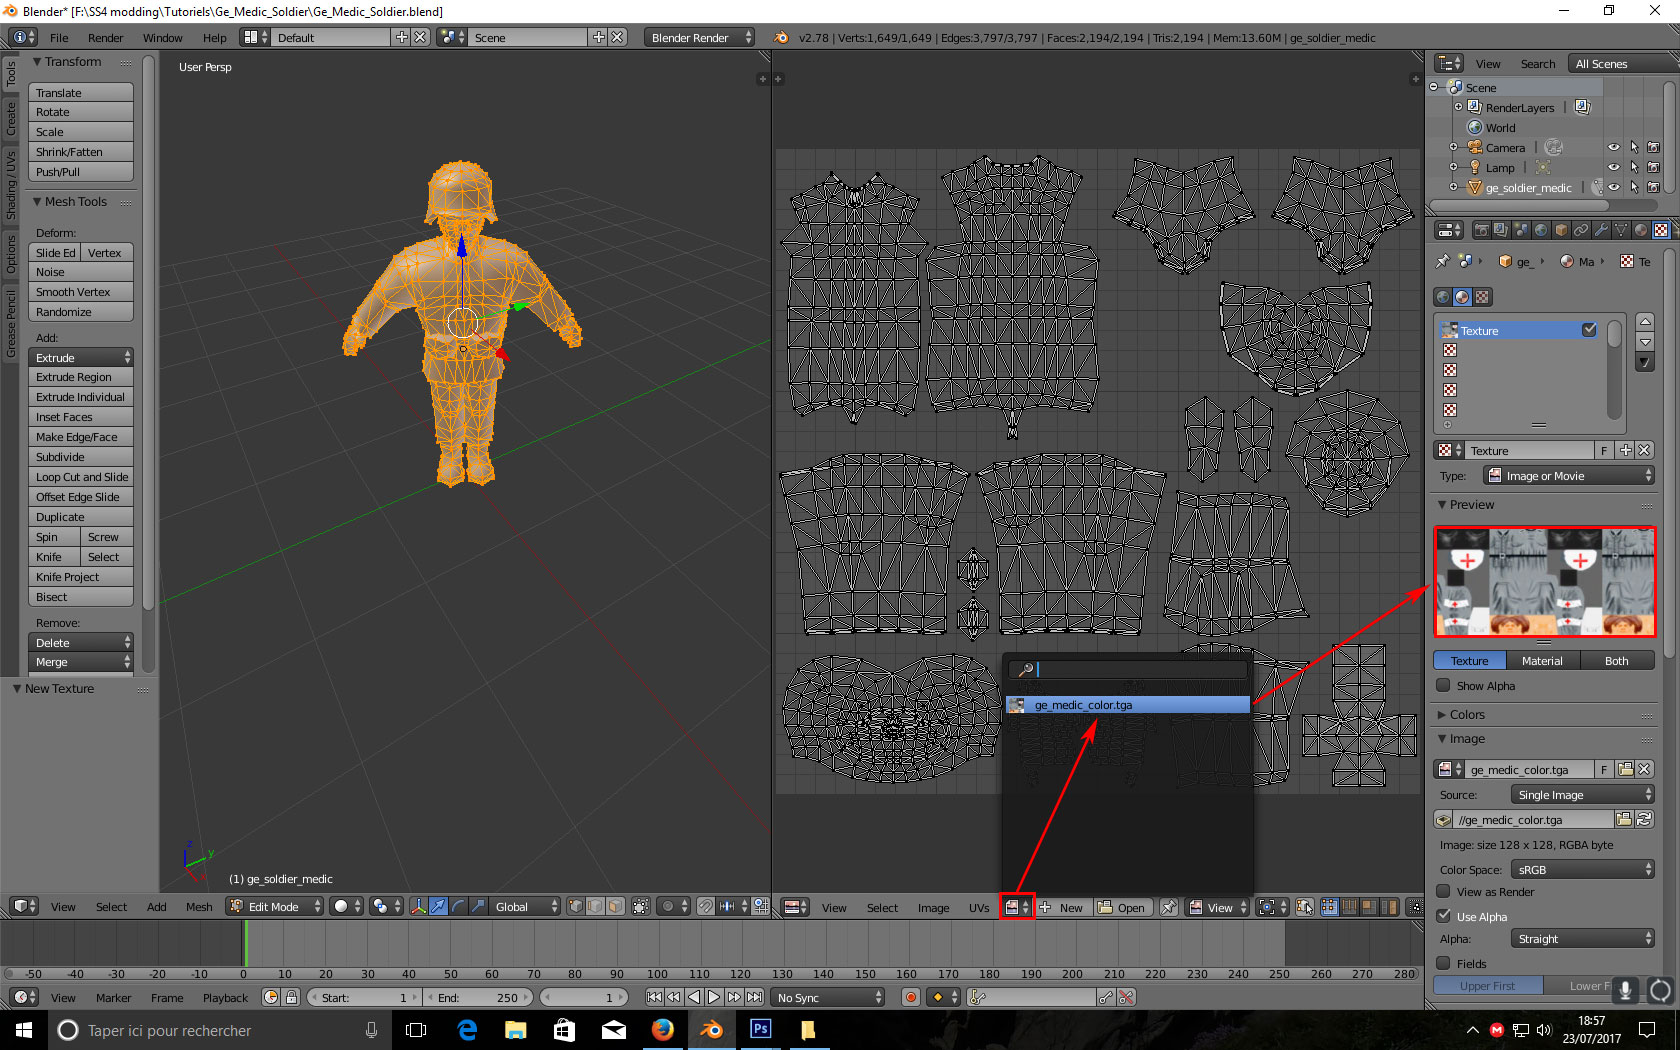Toggle Lamp visibility eye in the outliner
1680x1050 pixels.
tap(1613, 167)
